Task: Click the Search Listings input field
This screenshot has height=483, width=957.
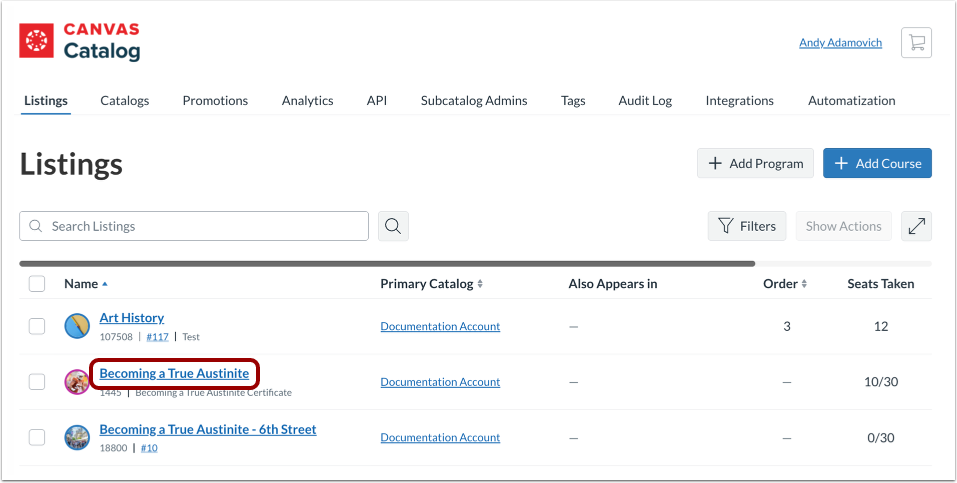Action: (x=194, y=226)
